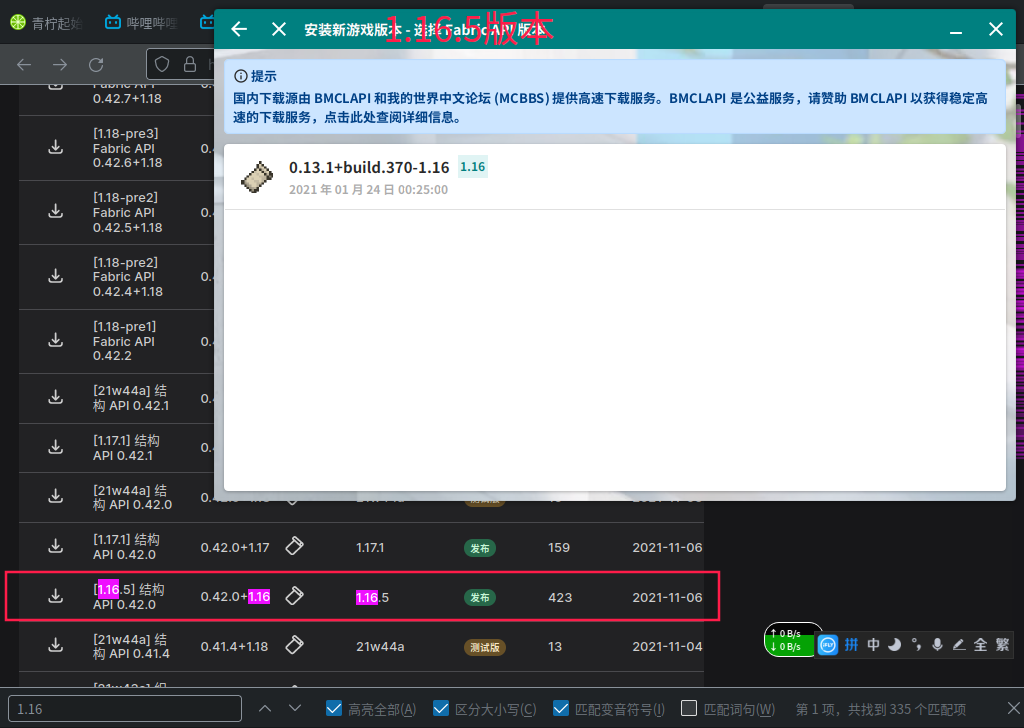Click tag icon in 0.42.0+1.17 row

295,546
